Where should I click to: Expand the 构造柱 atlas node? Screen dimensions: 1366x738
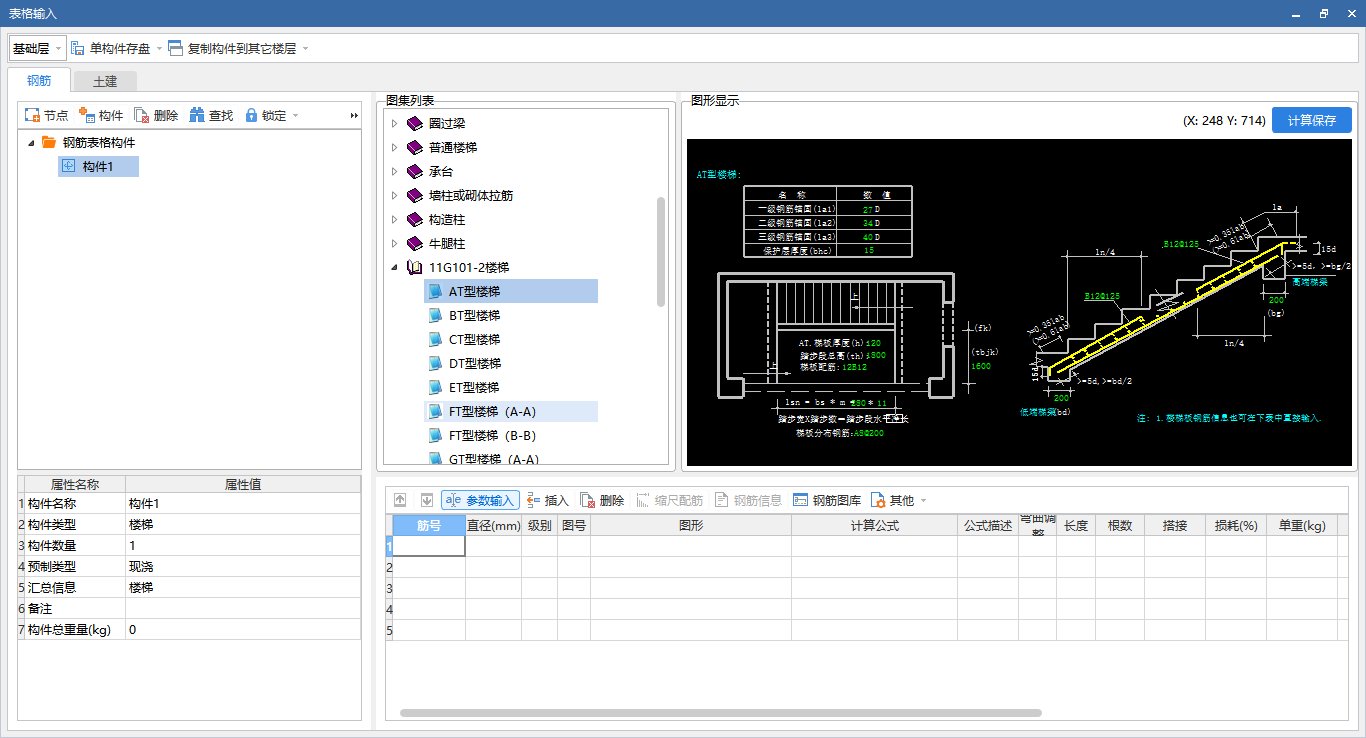(x=394, y=219)
